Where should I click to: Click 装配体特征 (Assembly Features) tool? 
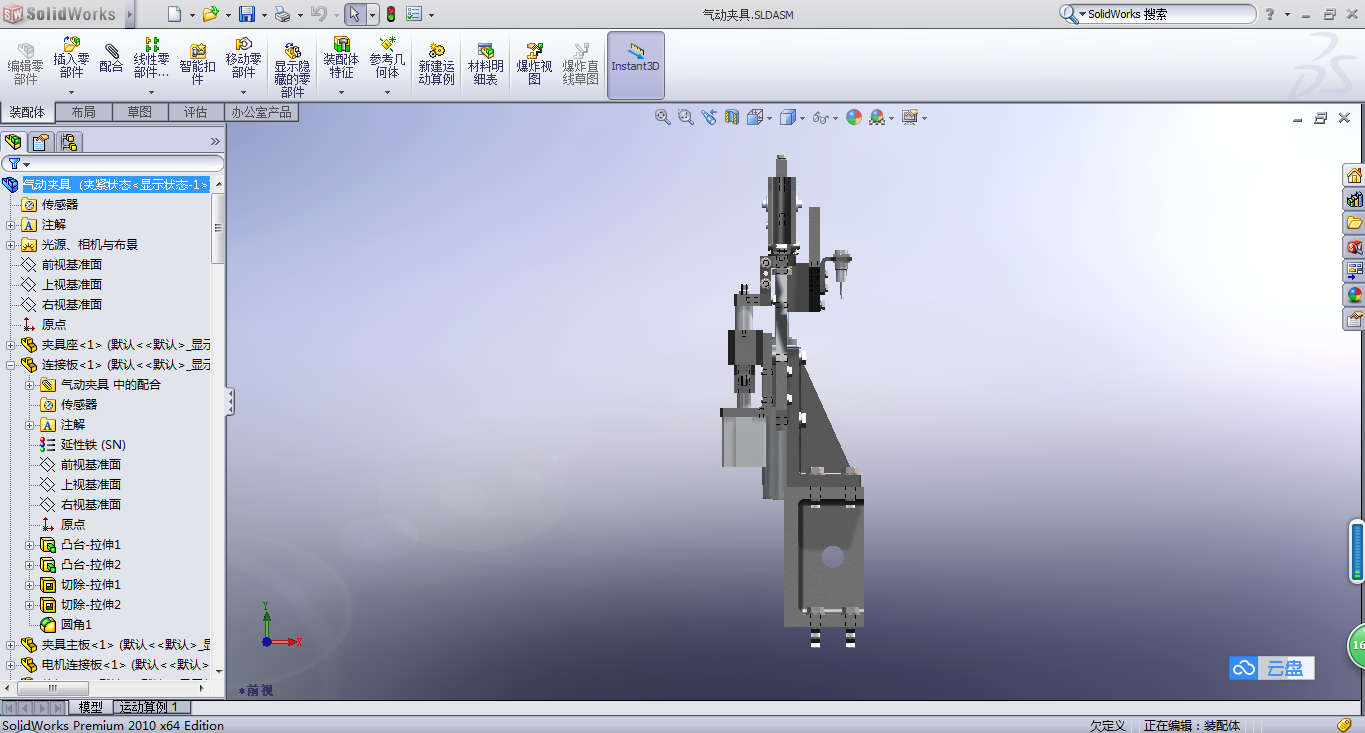[341, 59]
